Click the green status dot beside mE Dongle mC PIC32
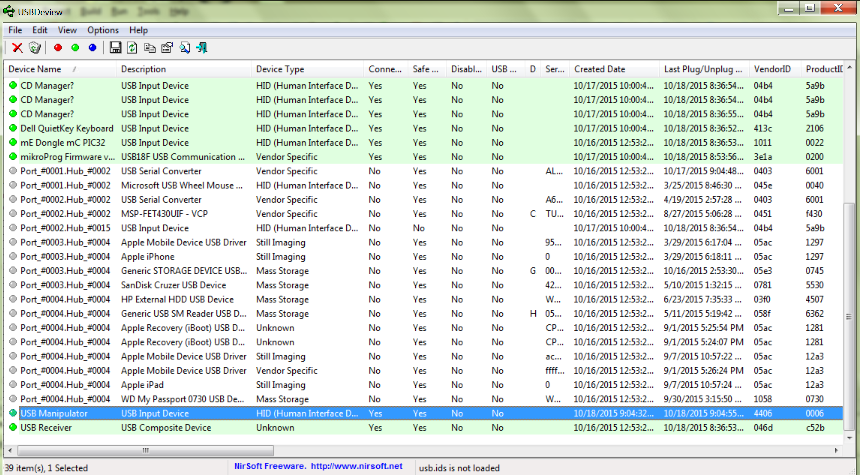The width and height of the screenshot is (860, 475). [13, 143]
